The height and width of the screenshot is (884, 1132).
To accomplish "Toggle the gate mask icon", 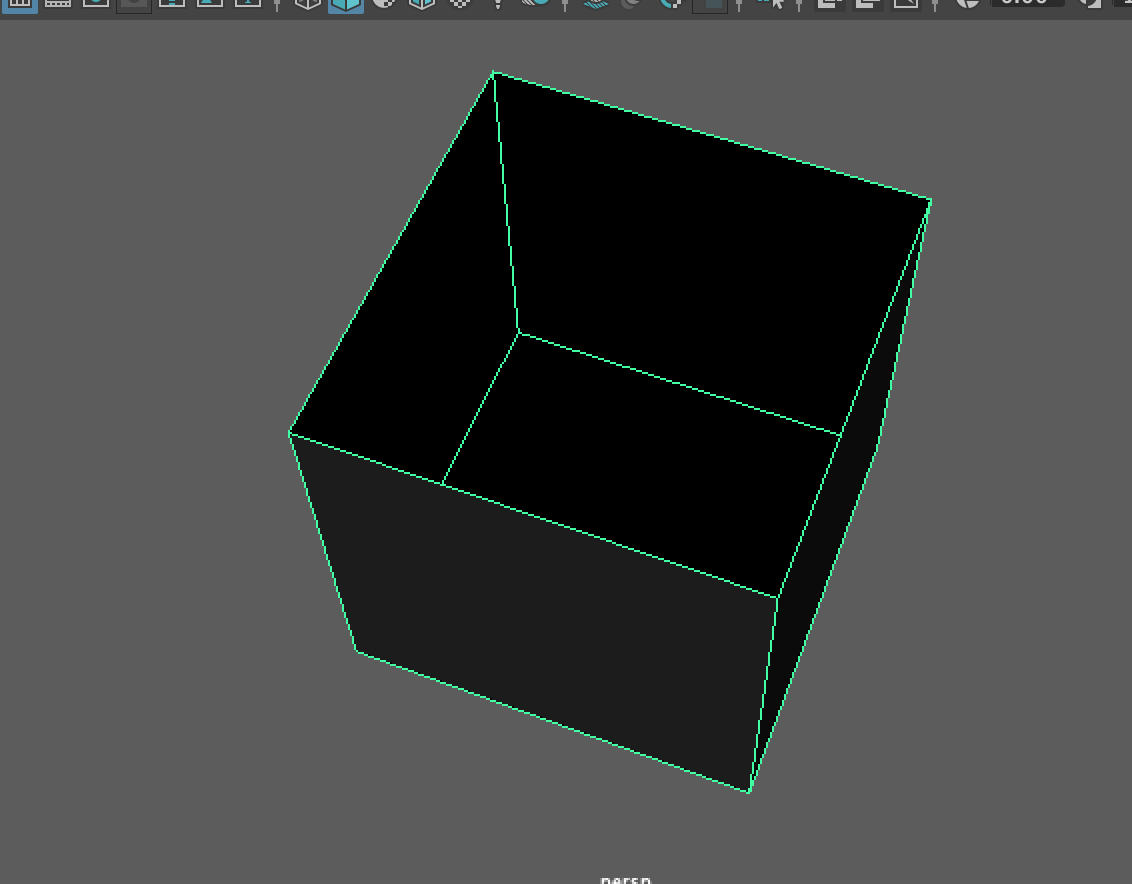I will point(134,4).
